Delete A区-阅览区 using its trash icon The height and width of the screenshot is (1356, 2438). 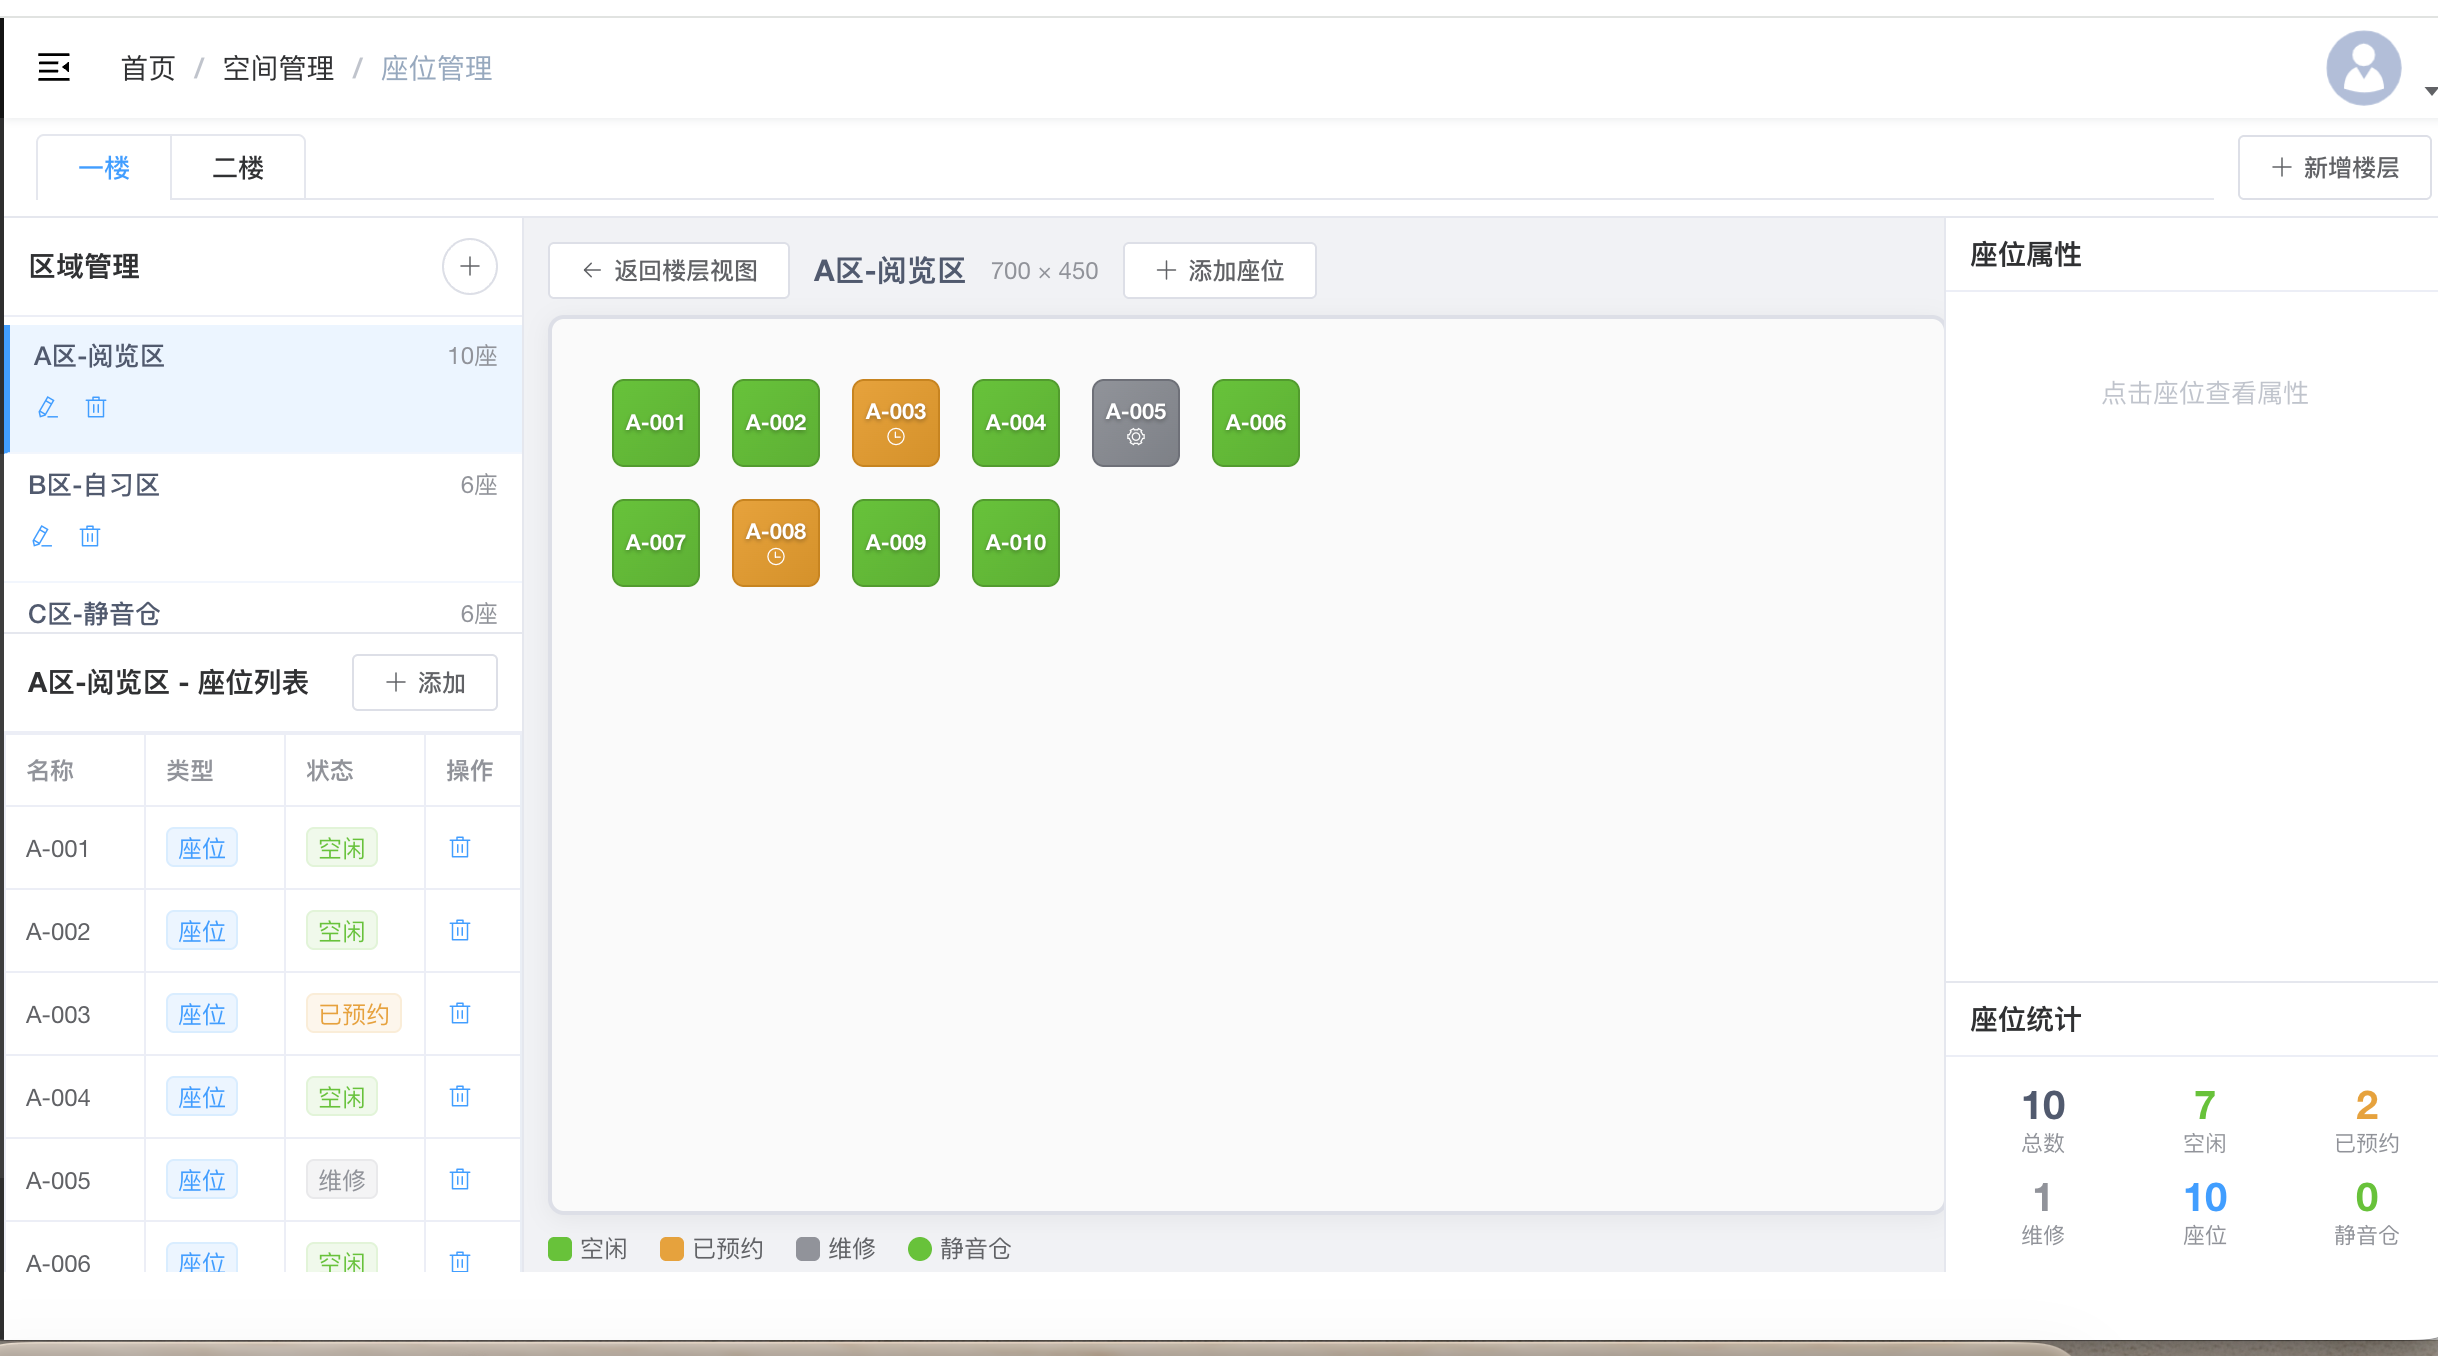click(96, 407)
